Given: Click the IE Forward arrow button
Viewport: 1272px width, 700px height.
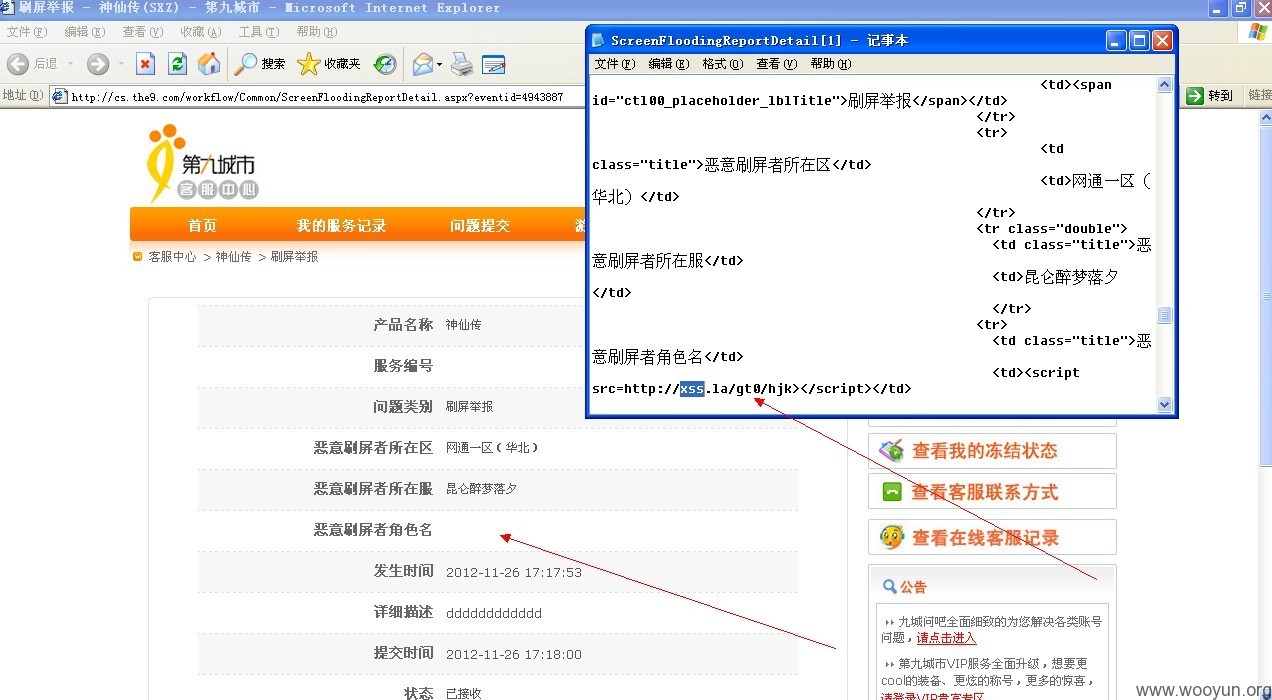Looking at the screenshot, I should [x=97, y=64].
